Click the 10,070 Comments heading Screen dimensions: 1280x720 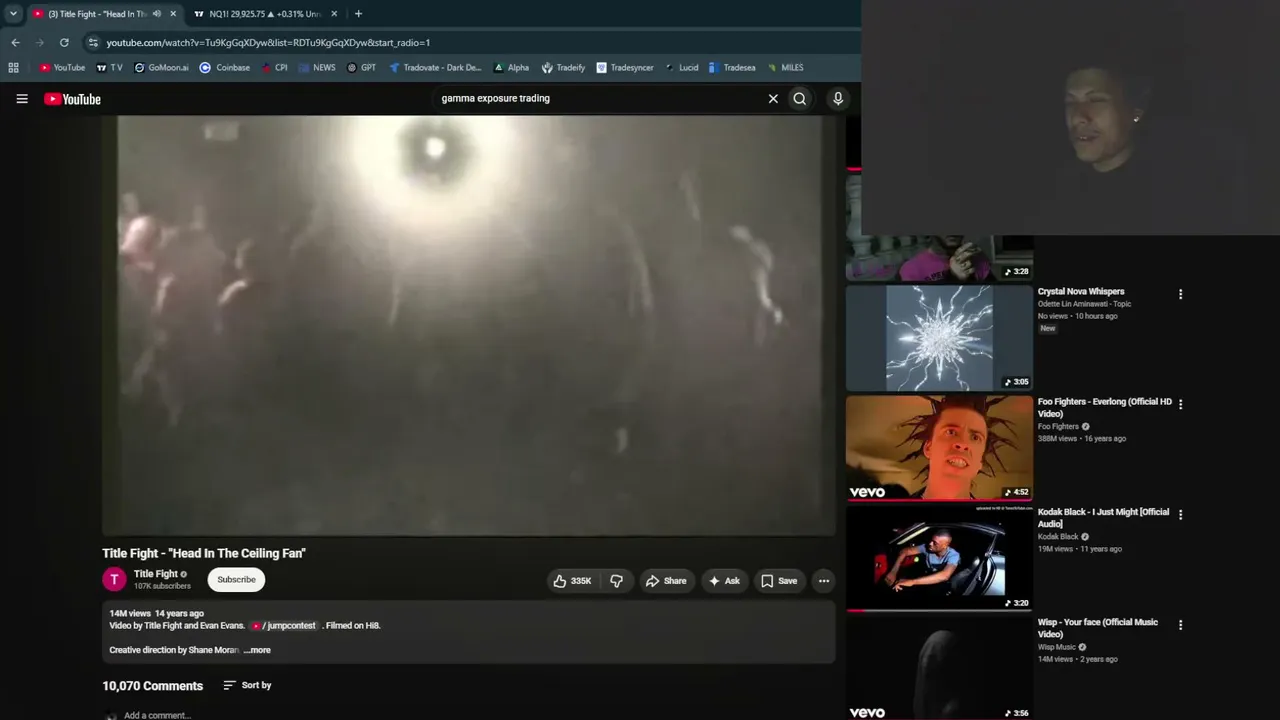point(152,686)
